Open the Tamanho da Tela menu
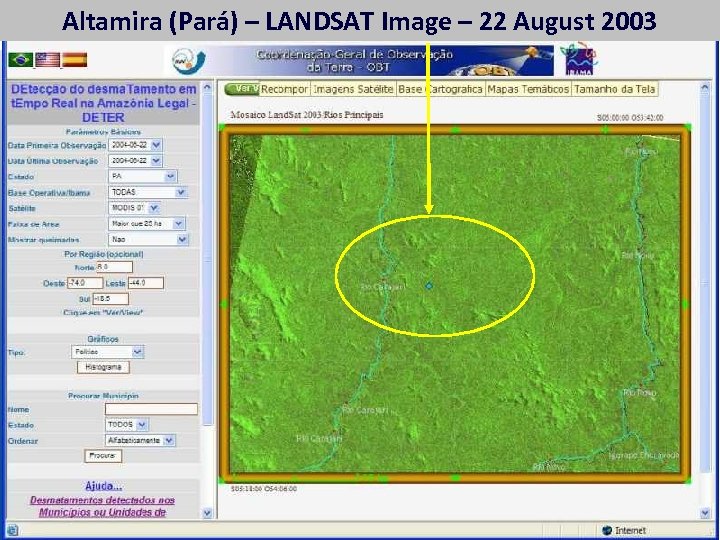This screenshot has height=540, width=720. click(x=614, y=89)
